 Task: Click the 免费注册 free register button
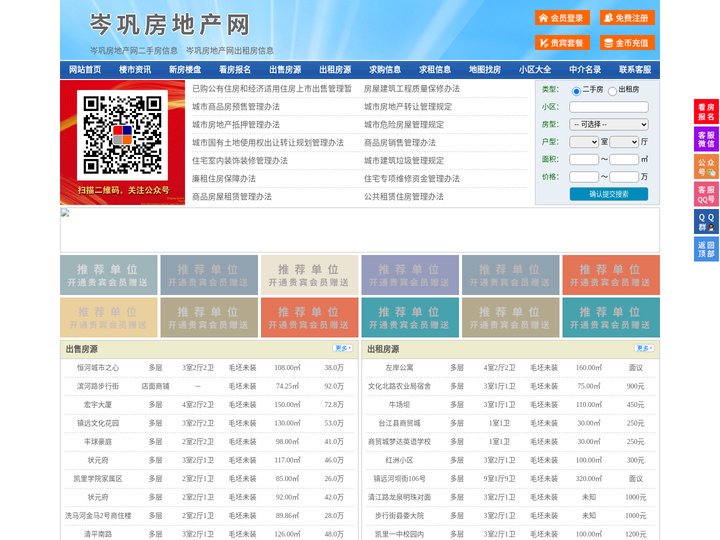(x=627, y=18)
